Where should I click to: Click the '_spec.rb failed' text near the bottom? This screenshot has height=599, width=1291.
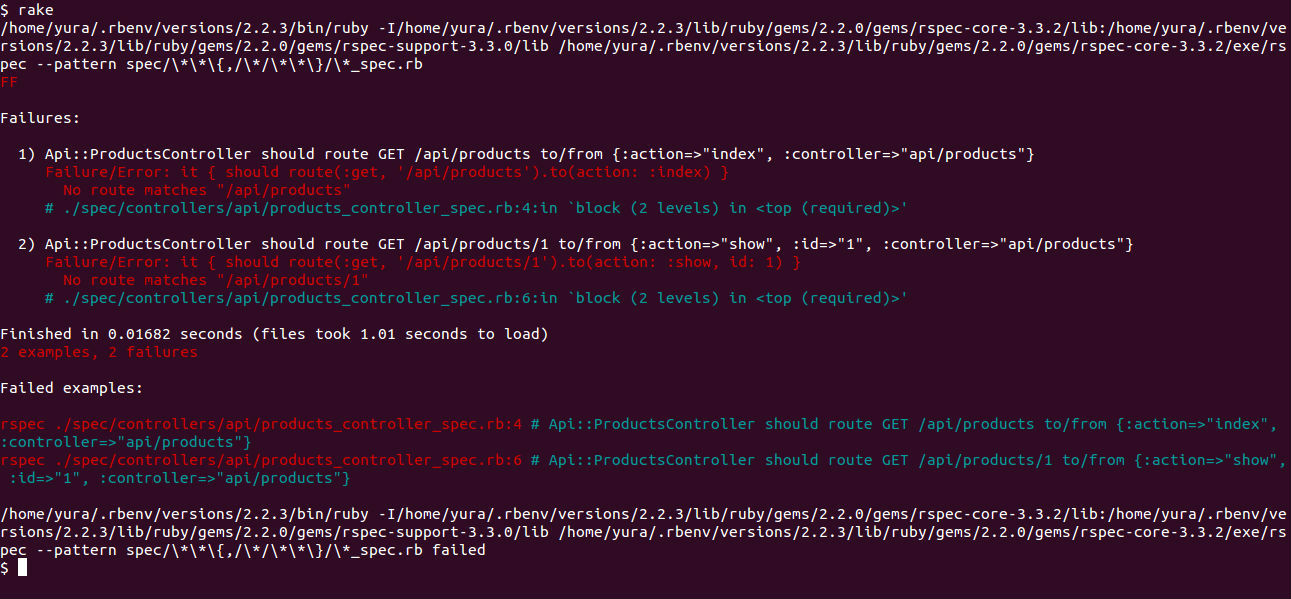point(417,550)
